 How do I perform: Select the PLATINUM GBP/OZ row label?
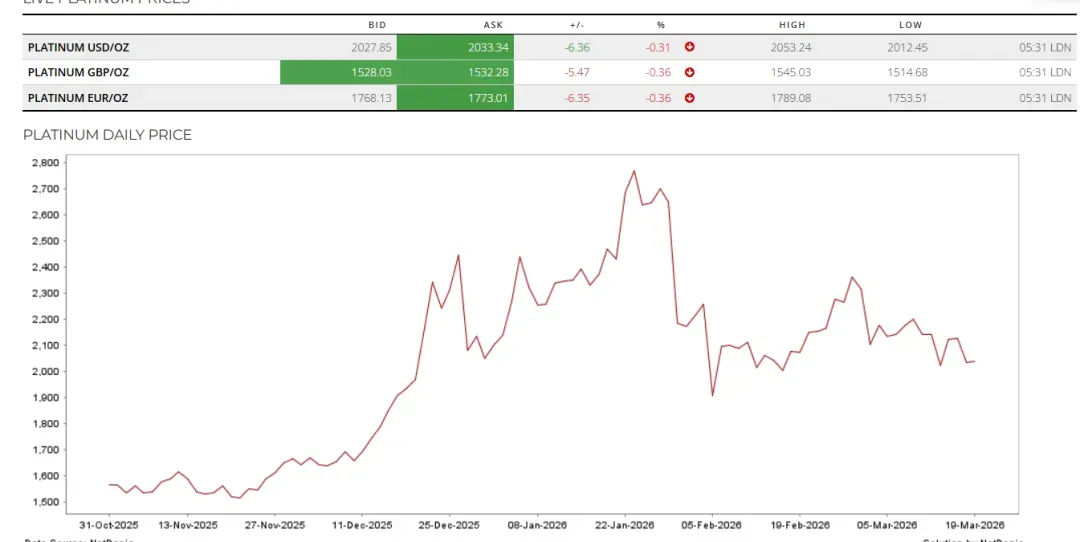pyautogui.click(x=78, y=72)
